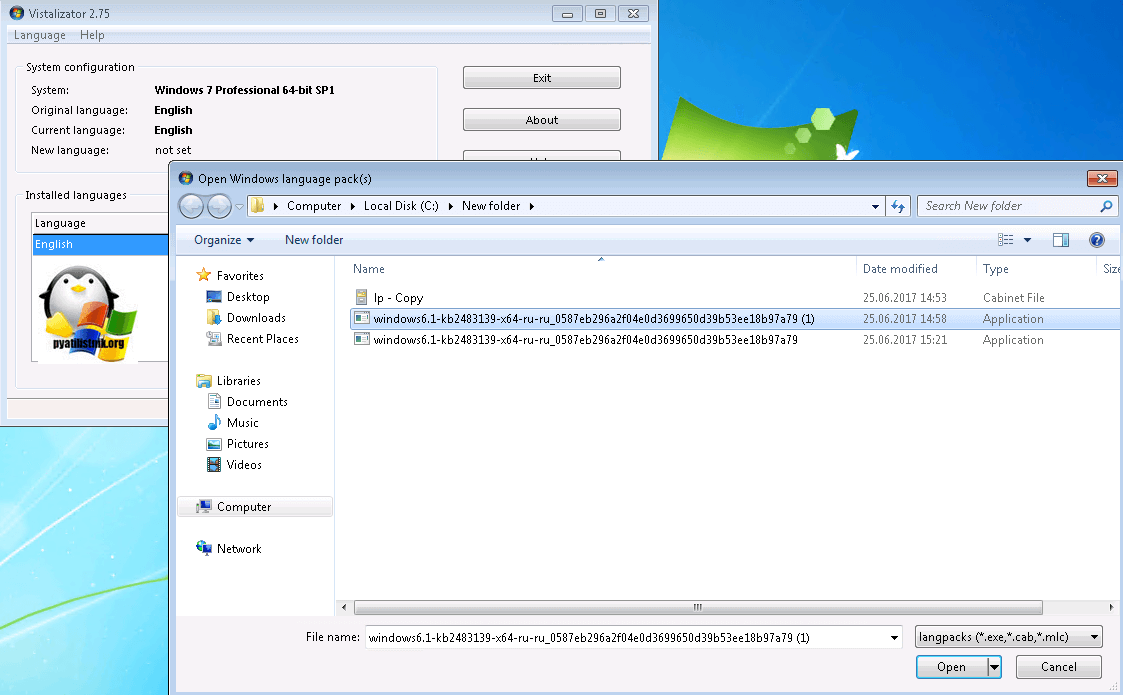Open Music library

[243, 423]
